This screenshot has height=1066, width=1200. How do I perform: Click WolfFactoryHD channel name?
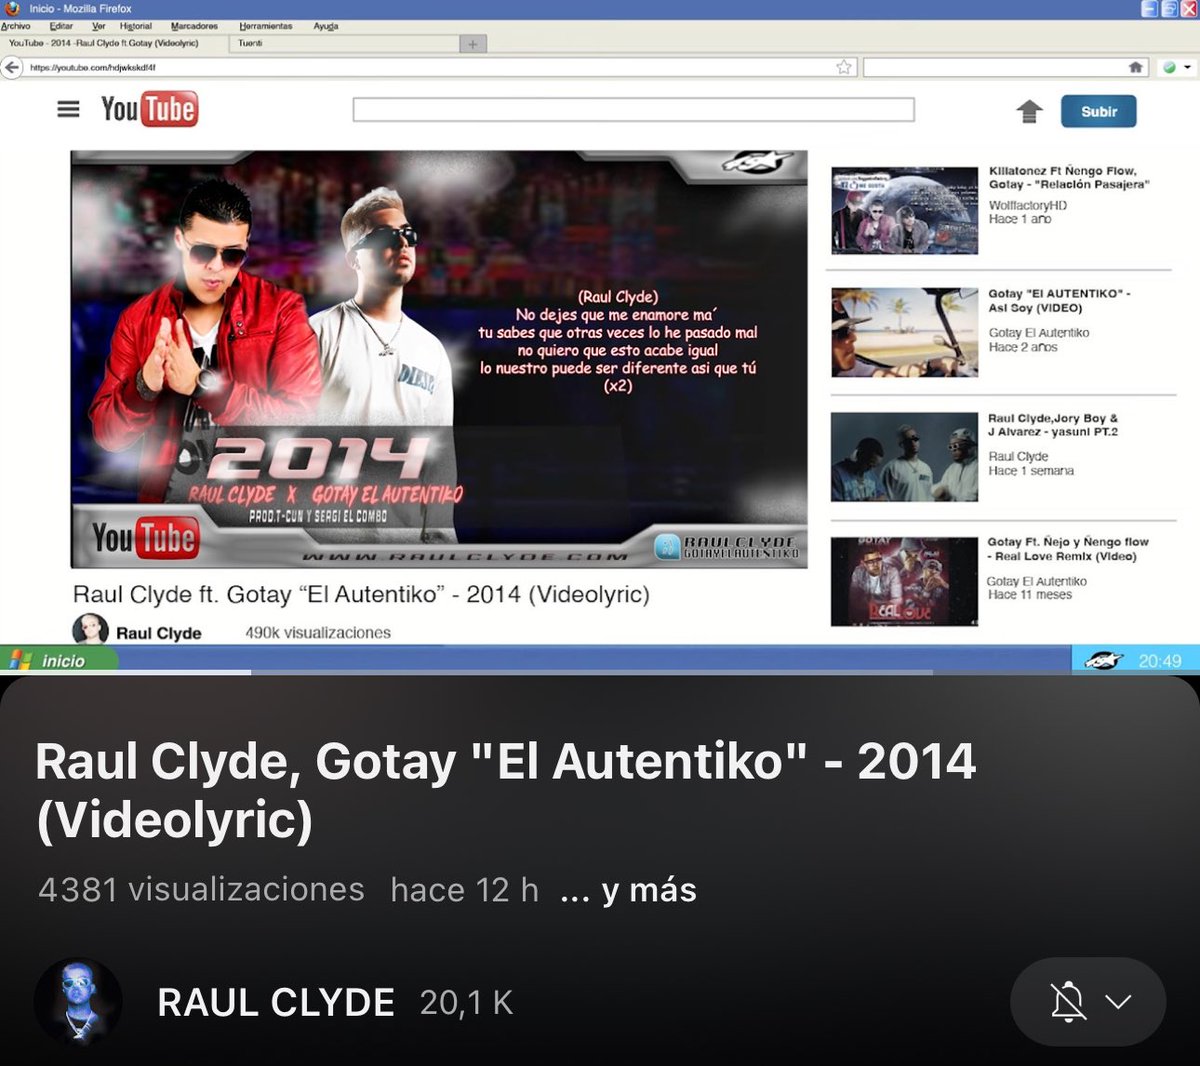pos(1028,205)
